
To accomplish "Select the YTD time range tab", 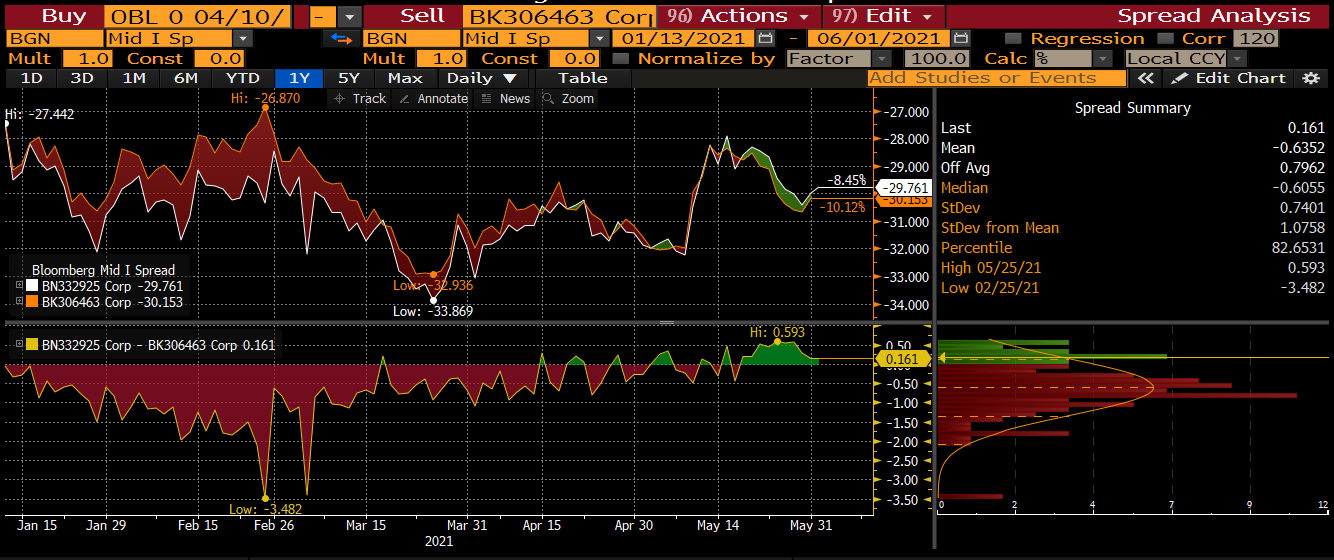I will point(242,78).
